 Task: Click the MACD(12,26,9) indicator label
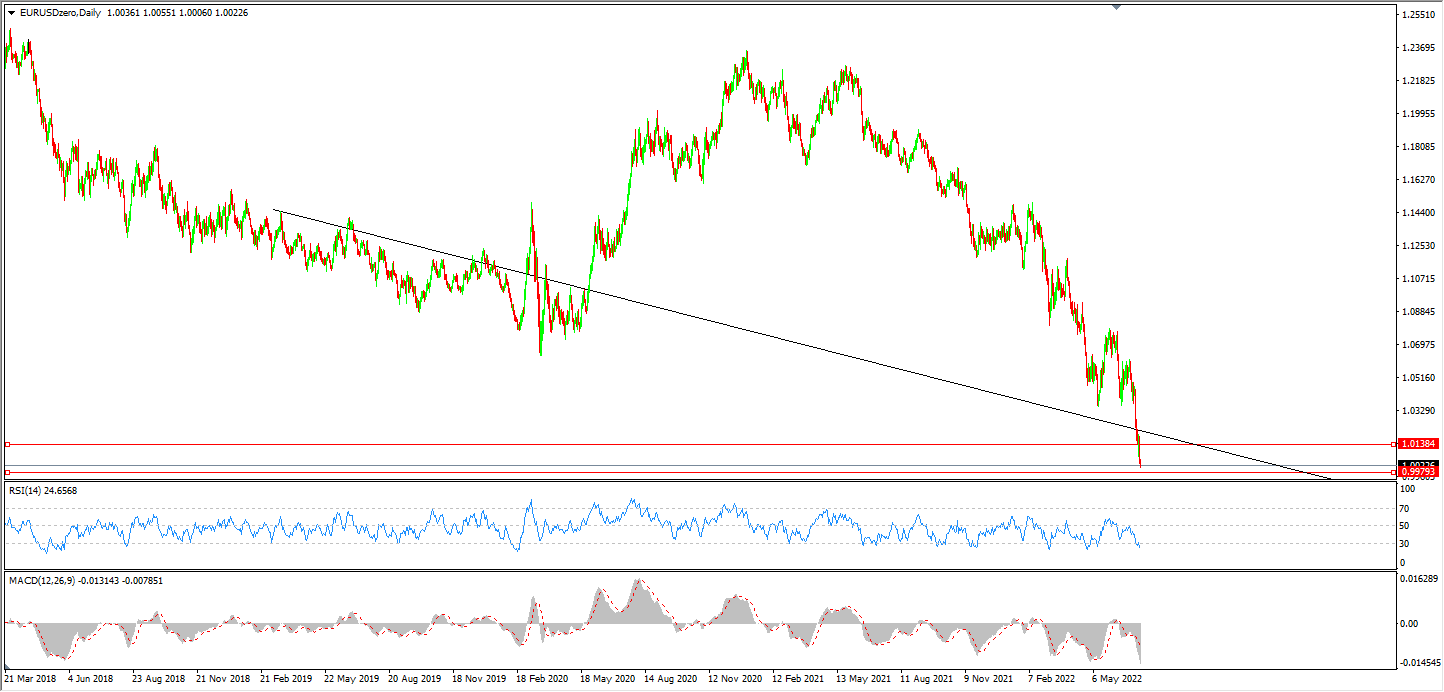[x=86, y=580]
